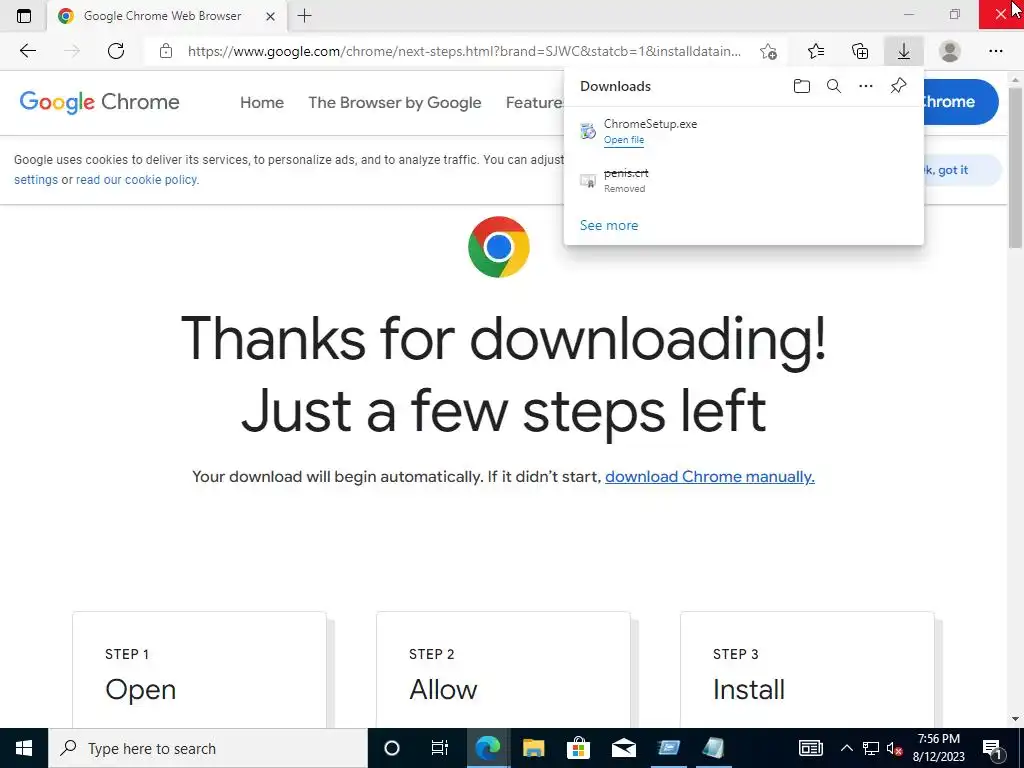The image size is (1024, 768).
Task: Open more options in Downloads panel
Action: (x=866, y=86)
